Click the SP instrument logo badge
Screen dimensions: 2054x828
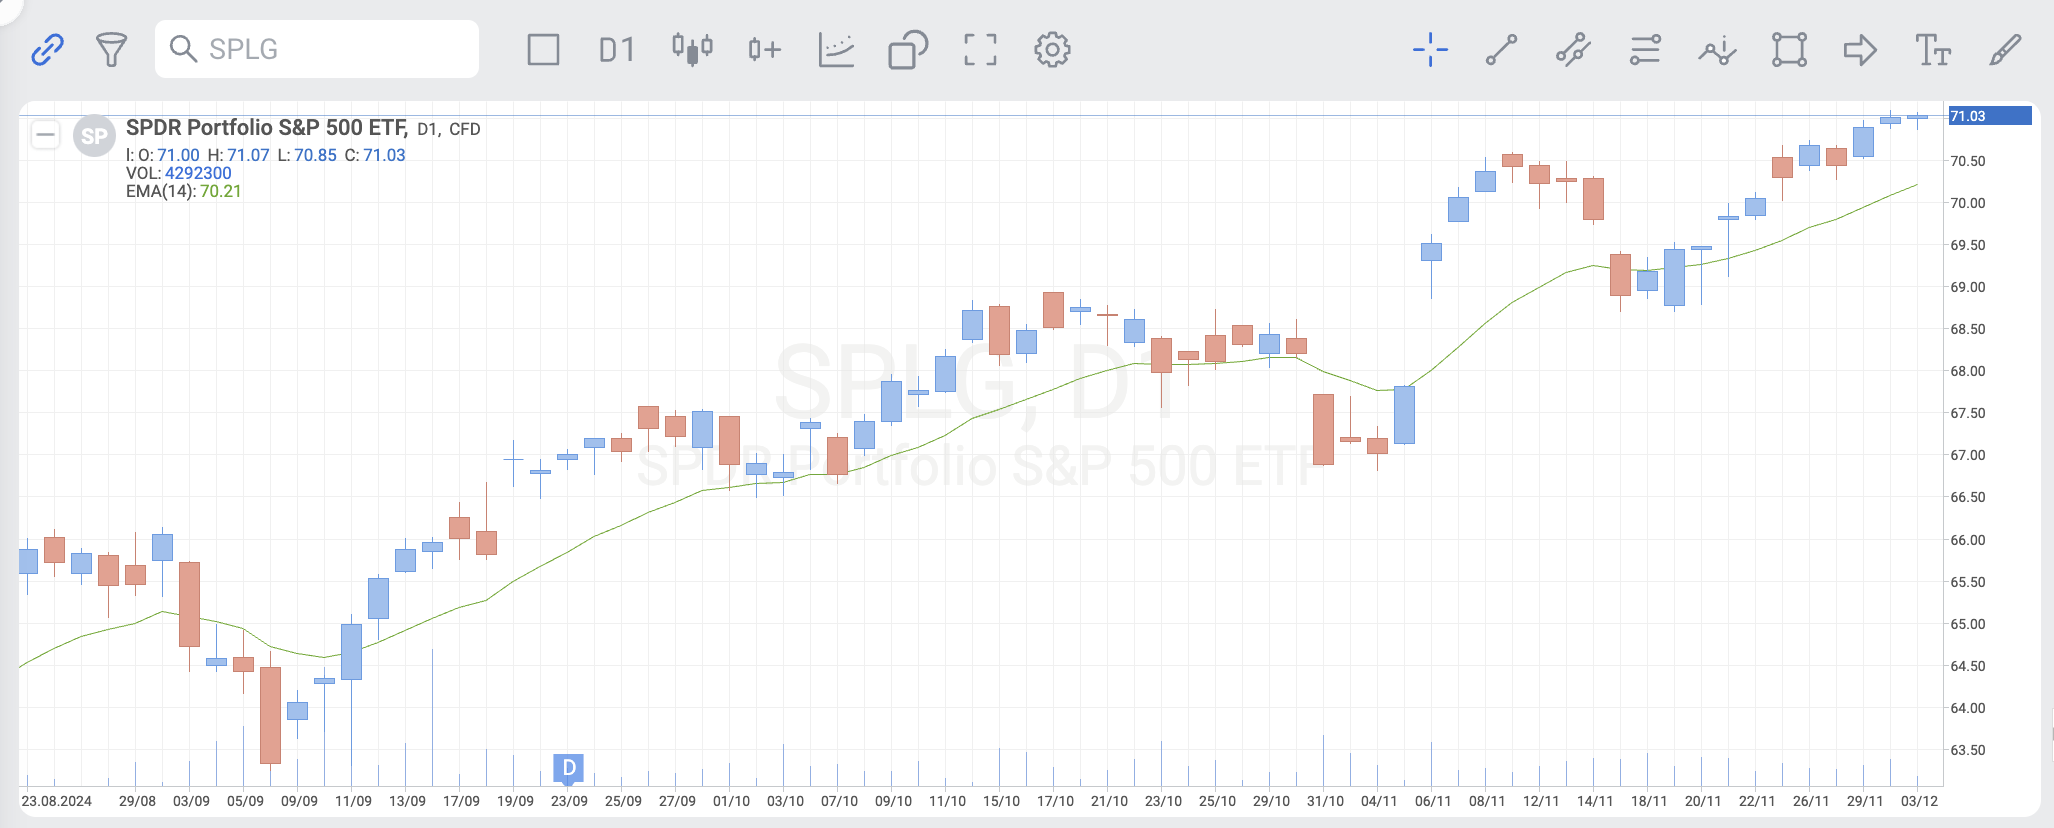click(x=94, y=136)
